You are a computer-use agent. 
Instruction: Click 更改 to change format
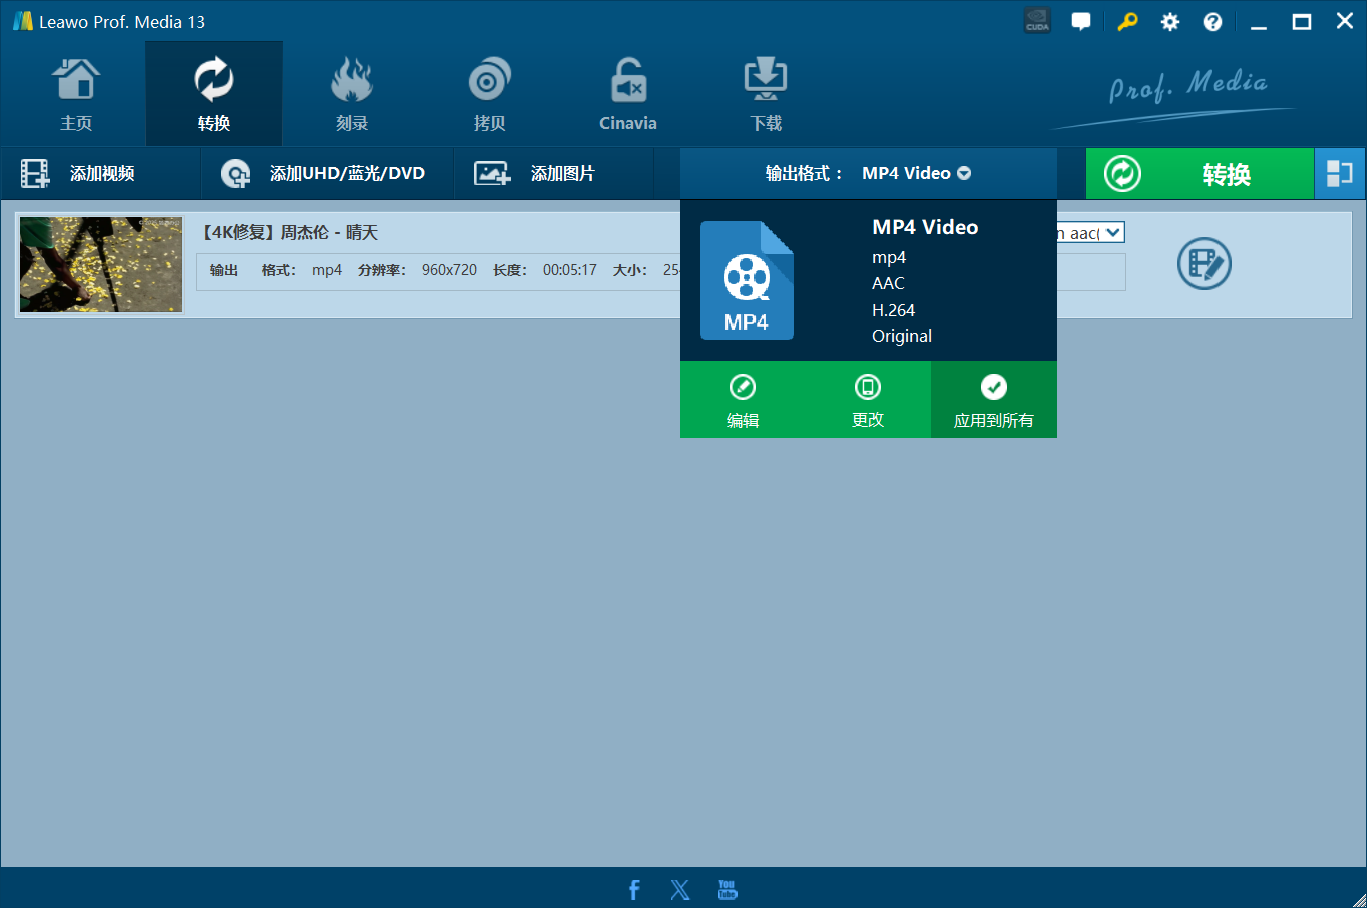868,400
